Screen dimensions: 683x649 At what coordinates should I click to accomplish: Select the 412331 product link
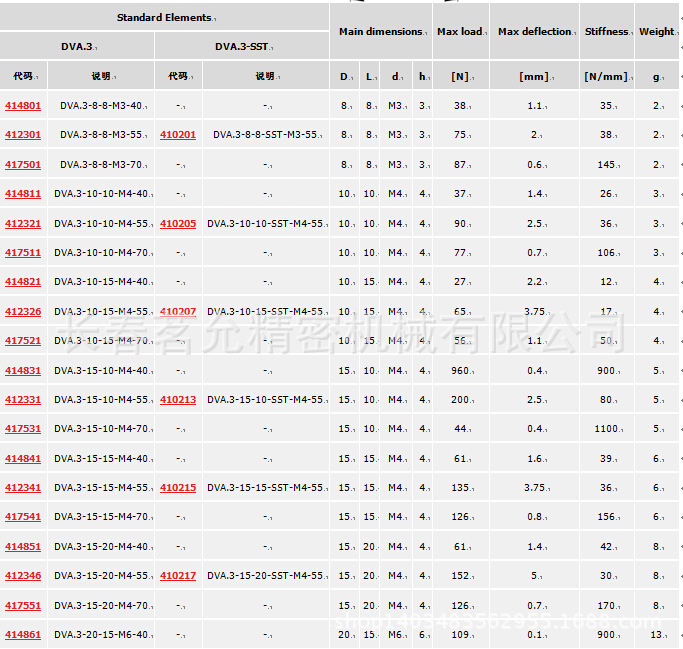pos(23,400)
